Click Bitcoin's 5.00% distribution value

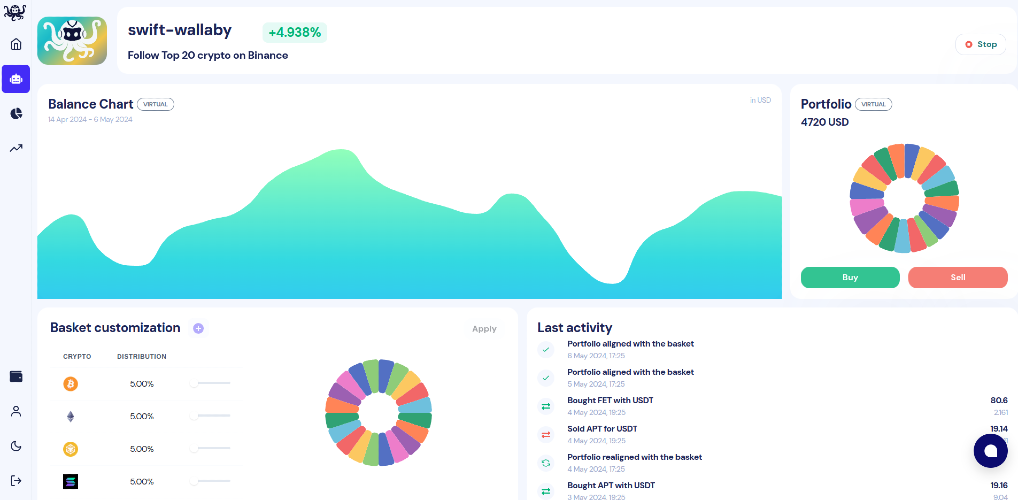pos(142,384)
